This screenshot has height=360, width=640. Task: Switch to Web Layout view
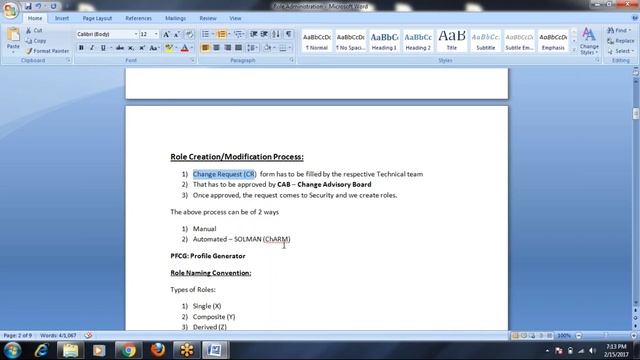point(533,336)
